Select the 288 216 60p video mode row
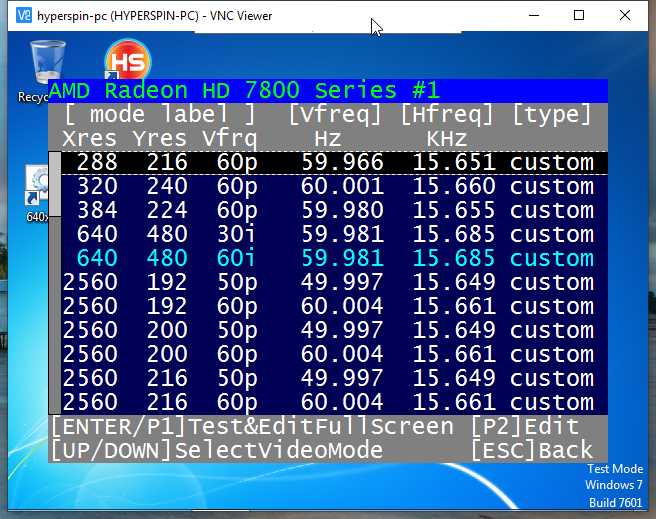Viewport: 656px width, 519px height. 335,162
